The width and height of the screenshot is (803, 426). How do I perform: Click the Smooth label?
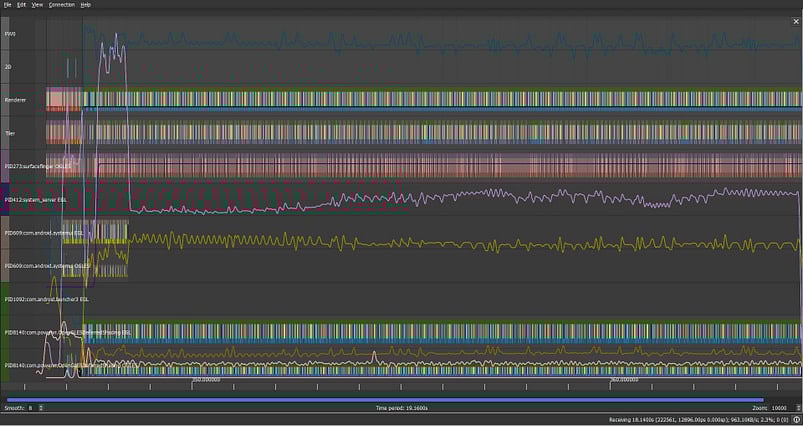[x=14, y=408]
